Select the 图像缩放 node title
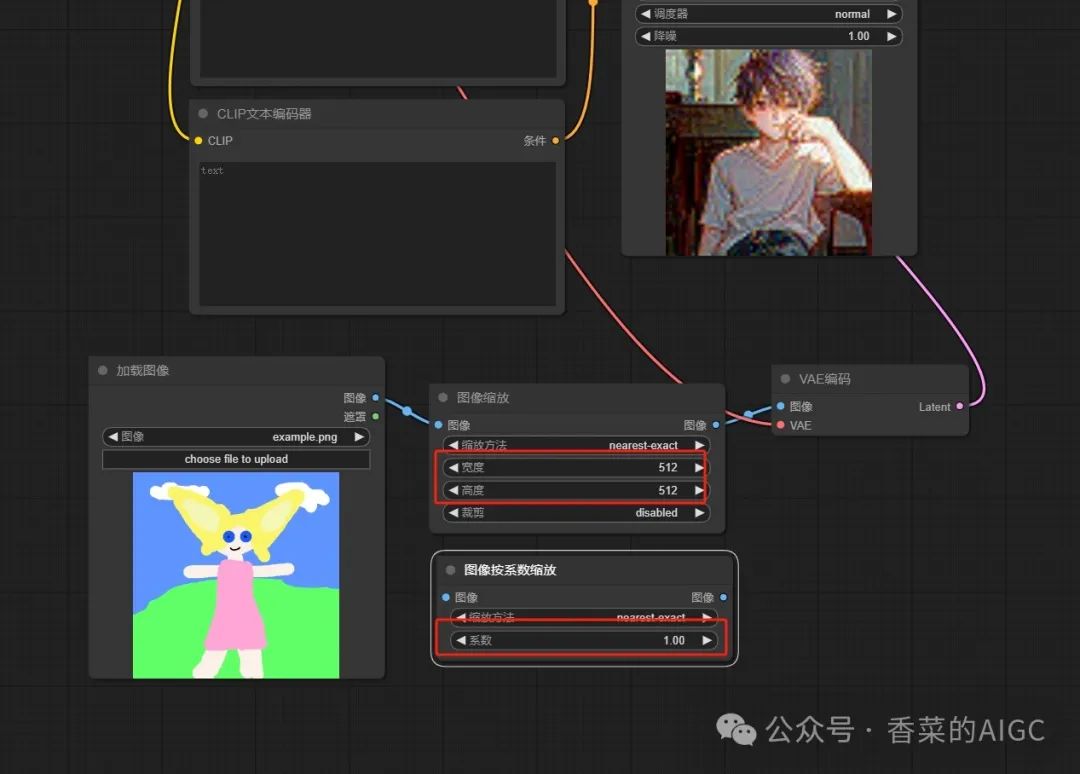 click(x=483, y=397)
